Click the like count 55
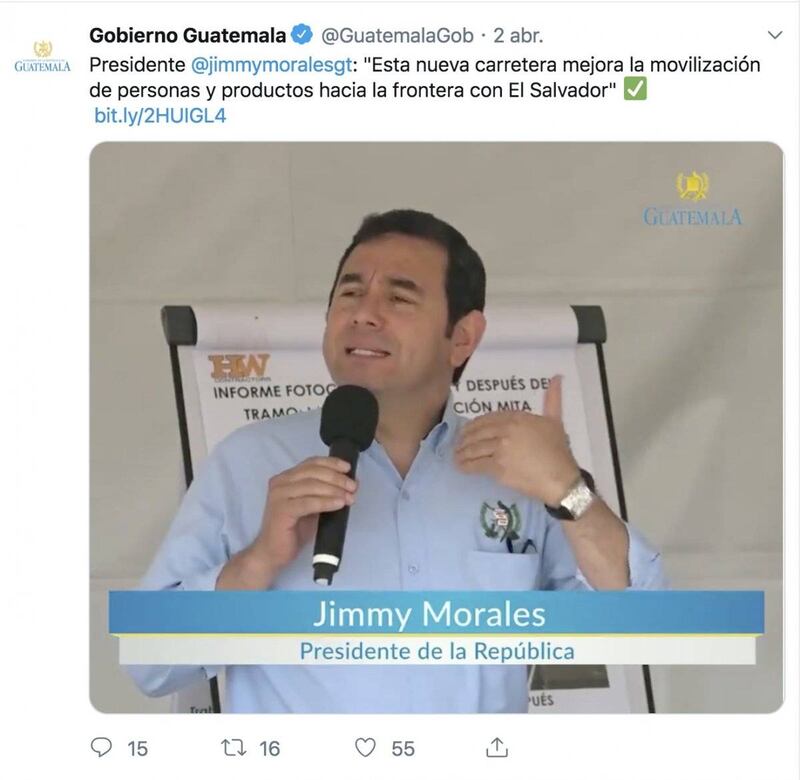Screen dimensions: 800x780 (403, 749)
